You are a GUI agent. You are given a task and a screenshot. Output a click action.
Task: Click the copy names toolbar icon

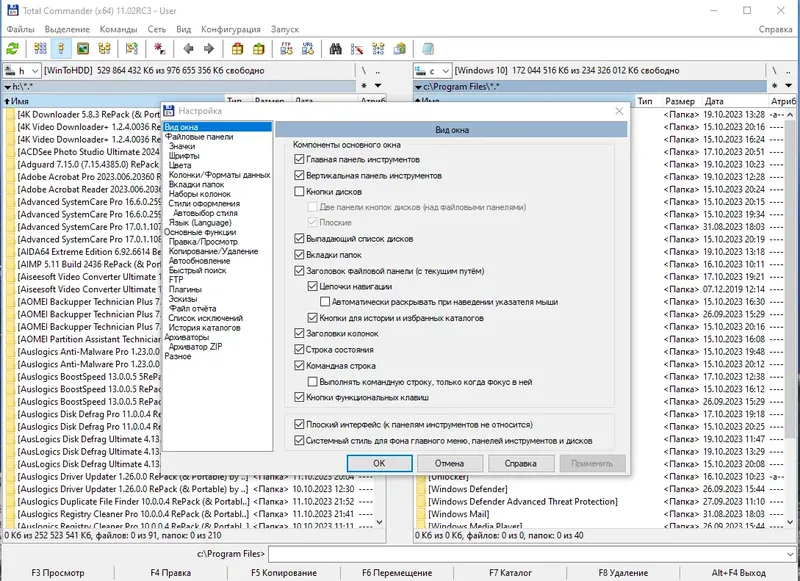click(399, 49)
